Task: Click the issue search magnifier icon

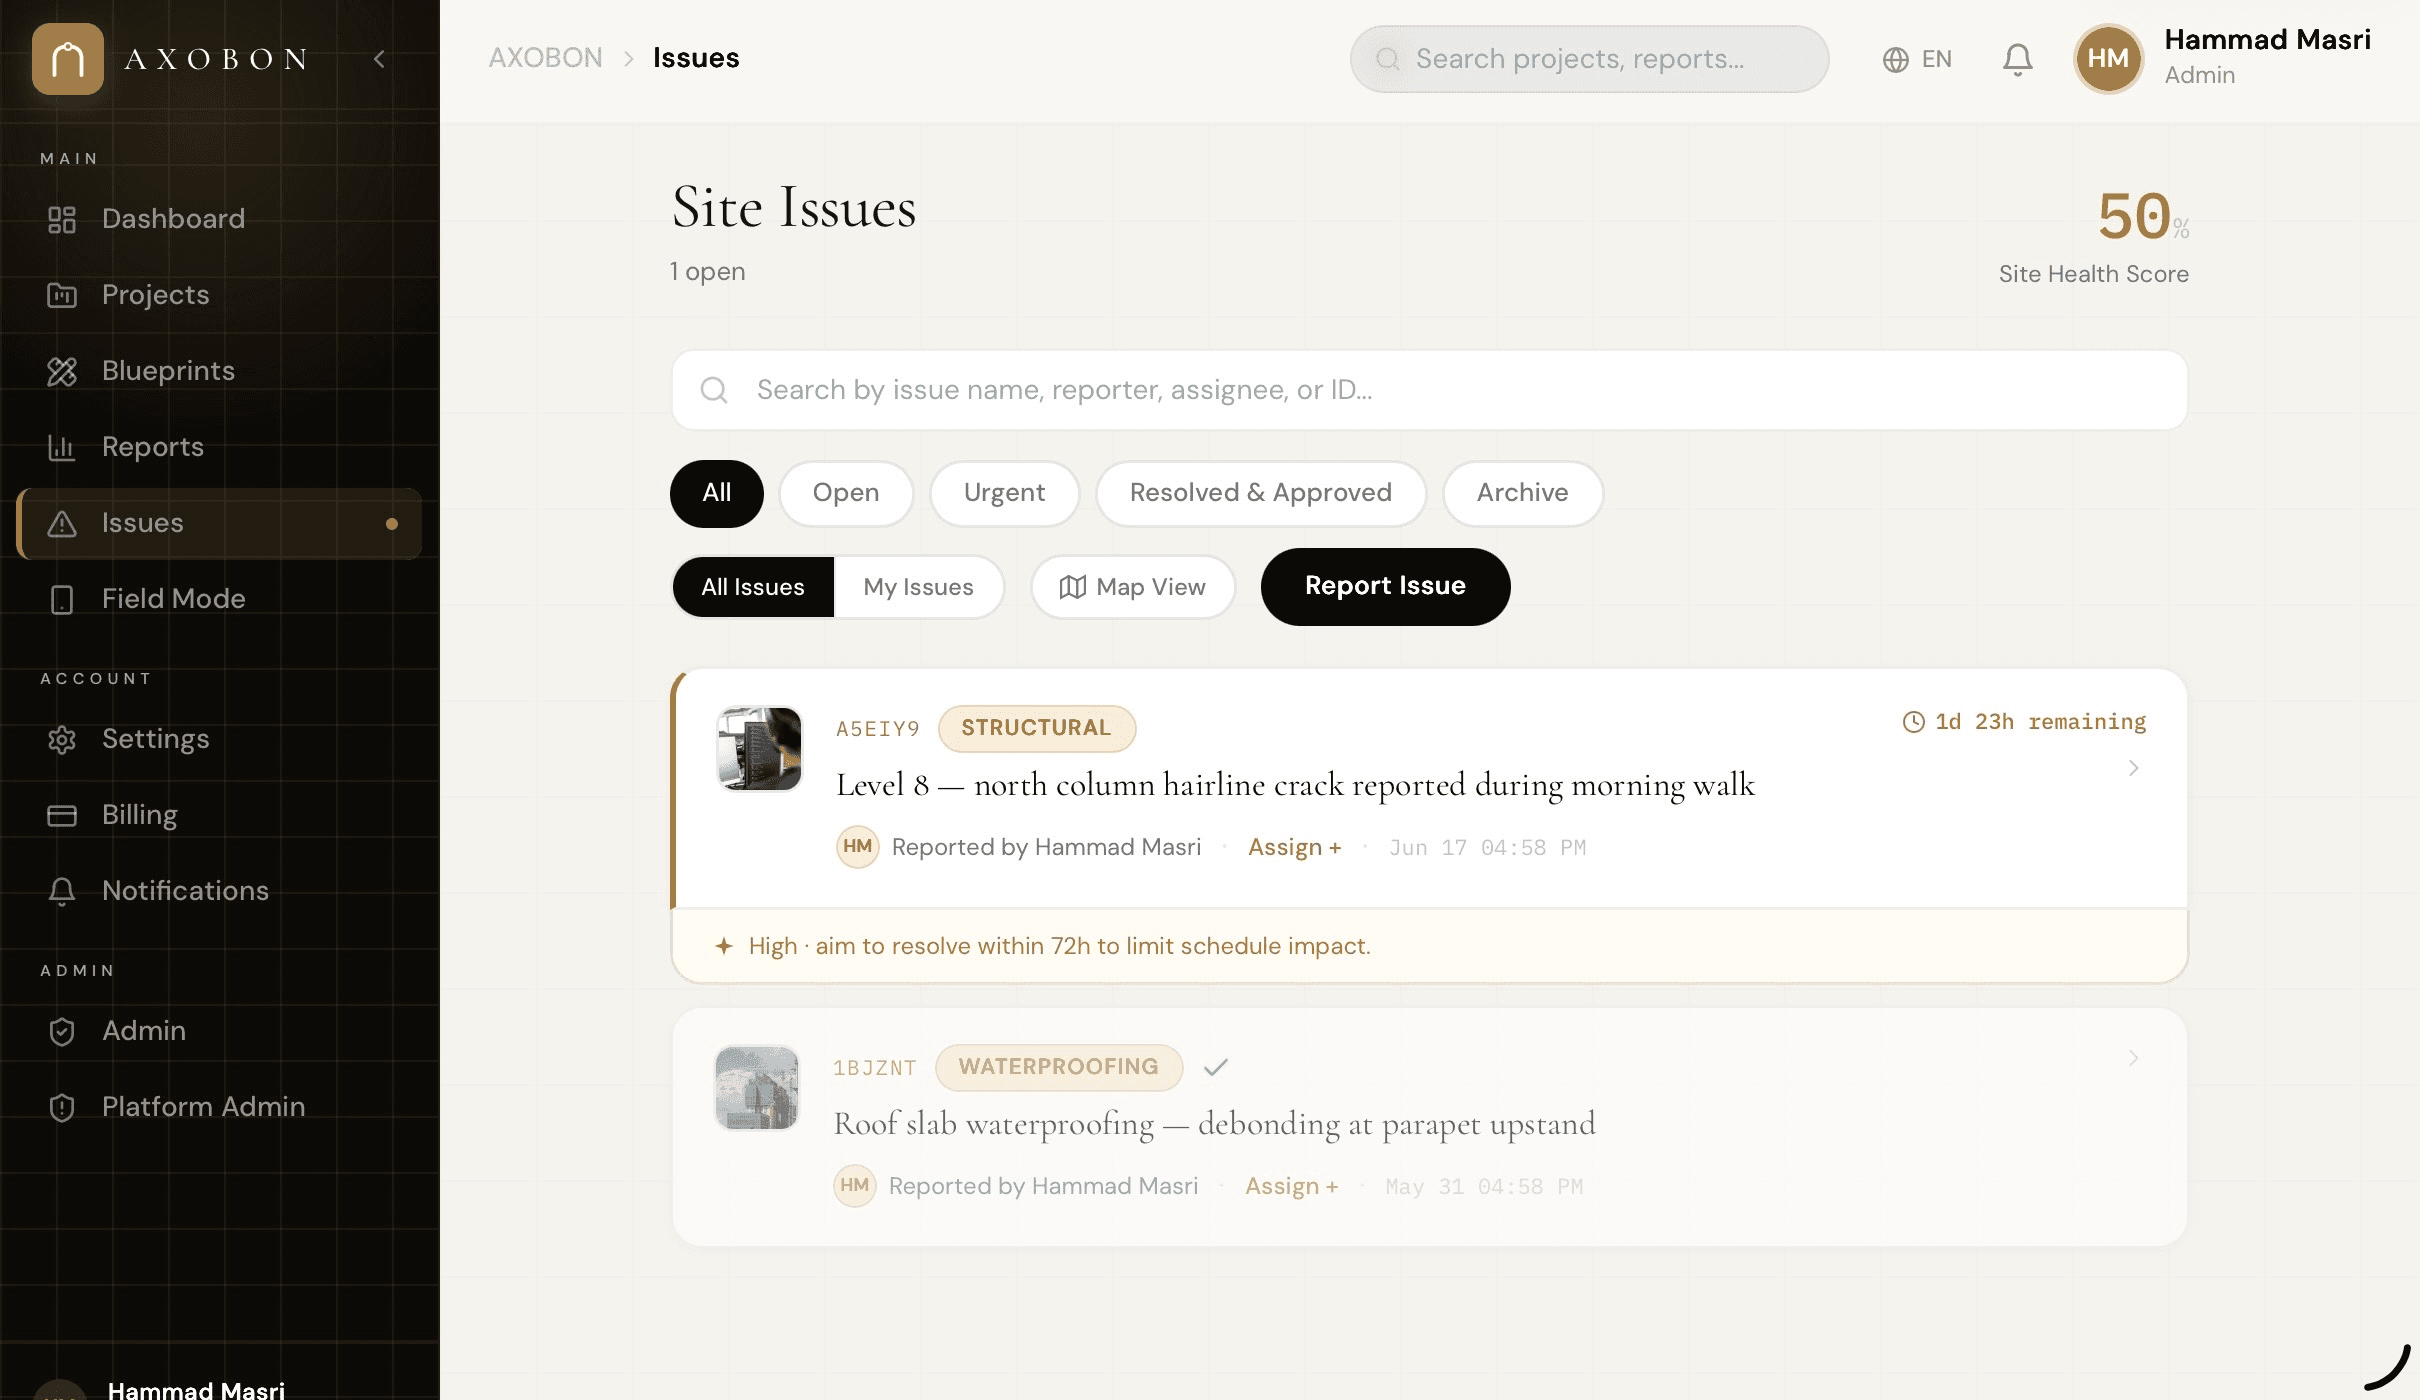Action: click(713, 390)
